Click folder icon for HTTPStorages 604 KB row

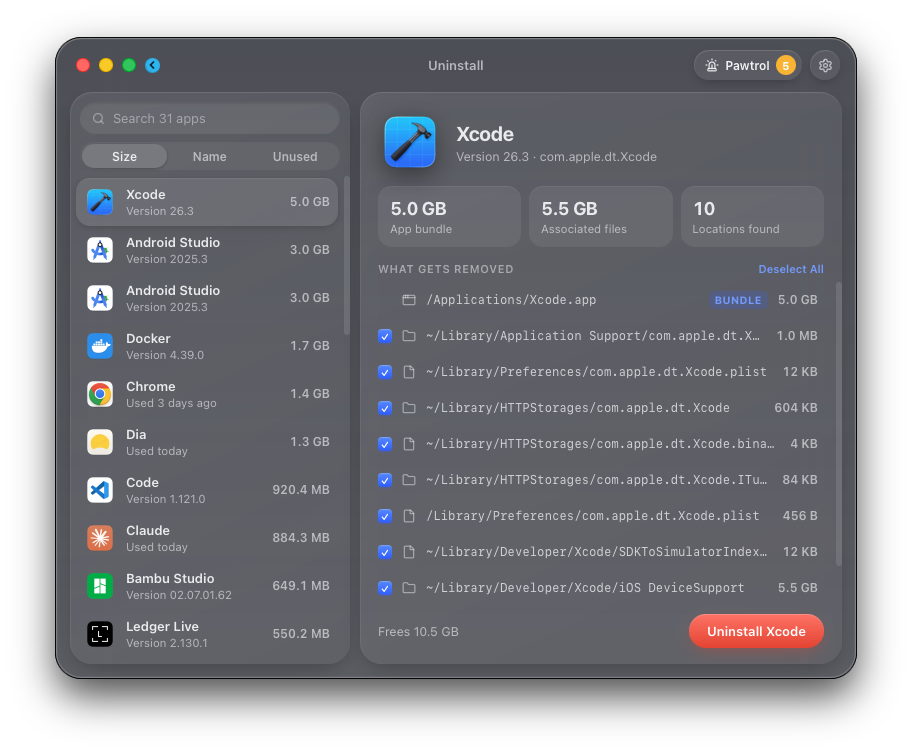[x=409, y=408]
